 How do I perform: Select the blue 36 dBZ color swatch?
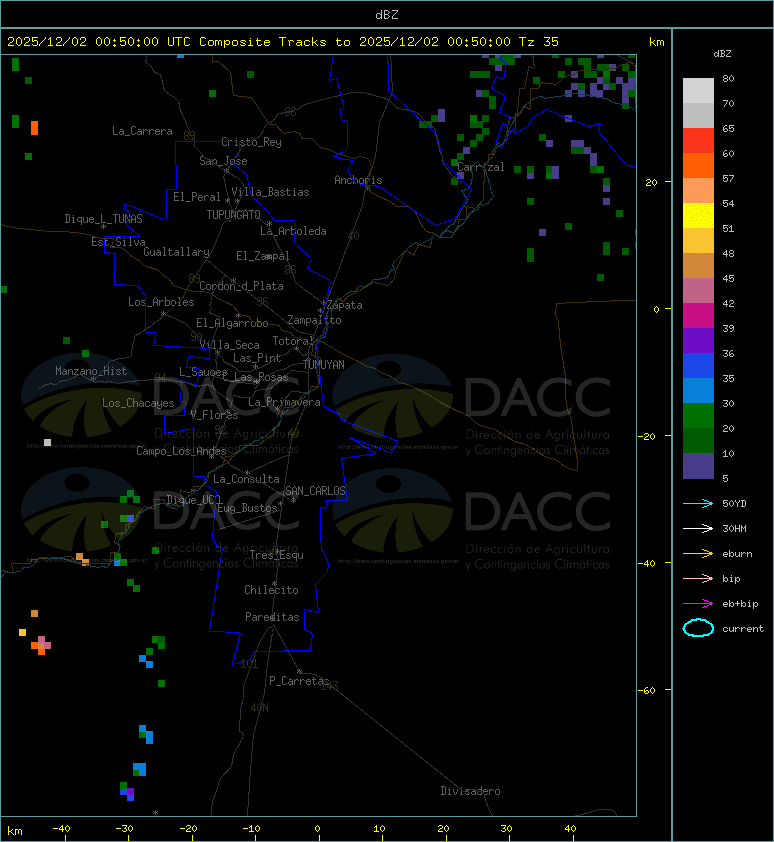(x=698, y=366)
